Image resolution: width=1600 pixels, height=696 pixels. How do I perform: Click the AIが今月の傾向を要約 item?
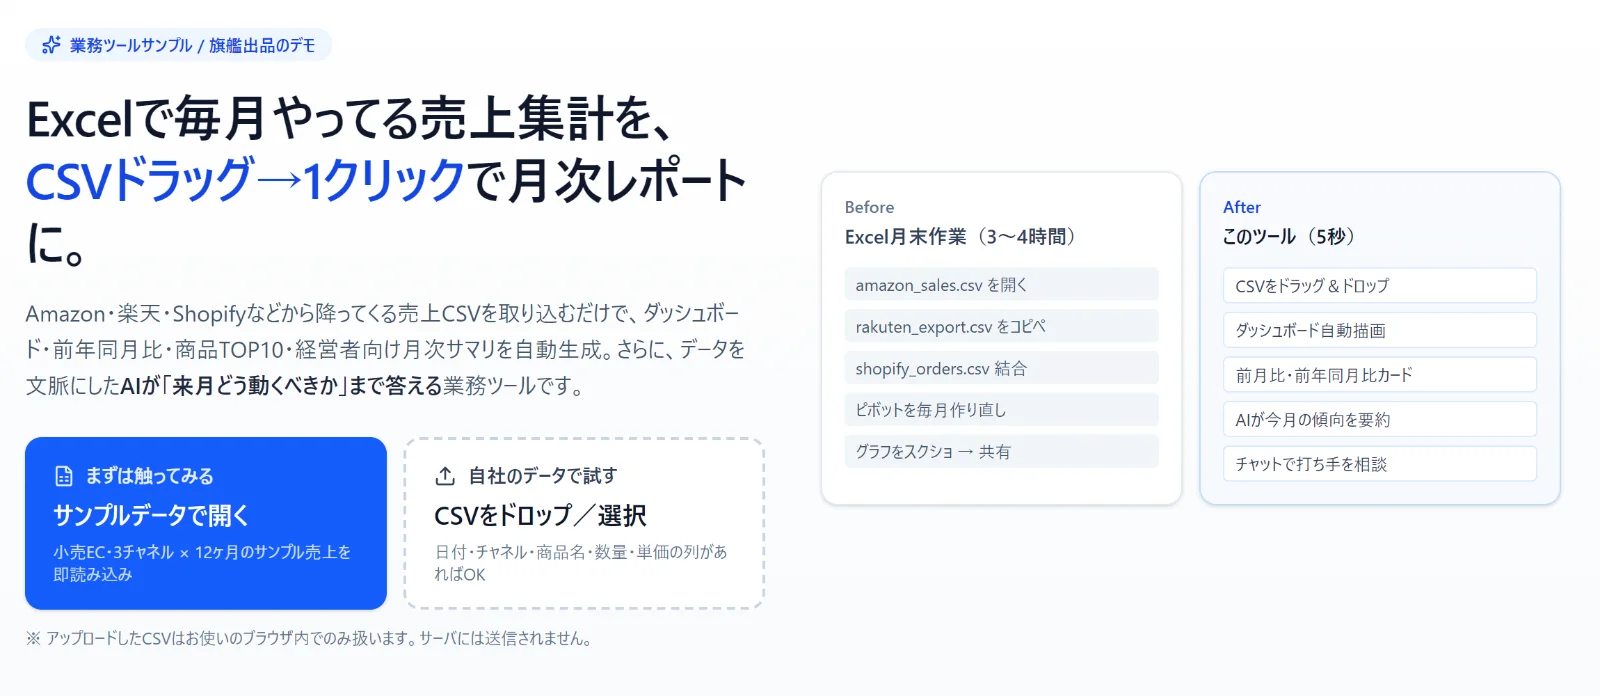coord(1380,419)
